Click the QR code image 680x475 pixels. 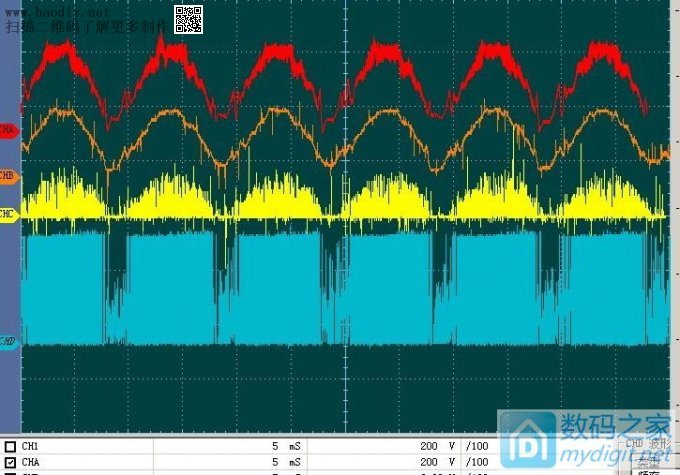coord(189,19)
